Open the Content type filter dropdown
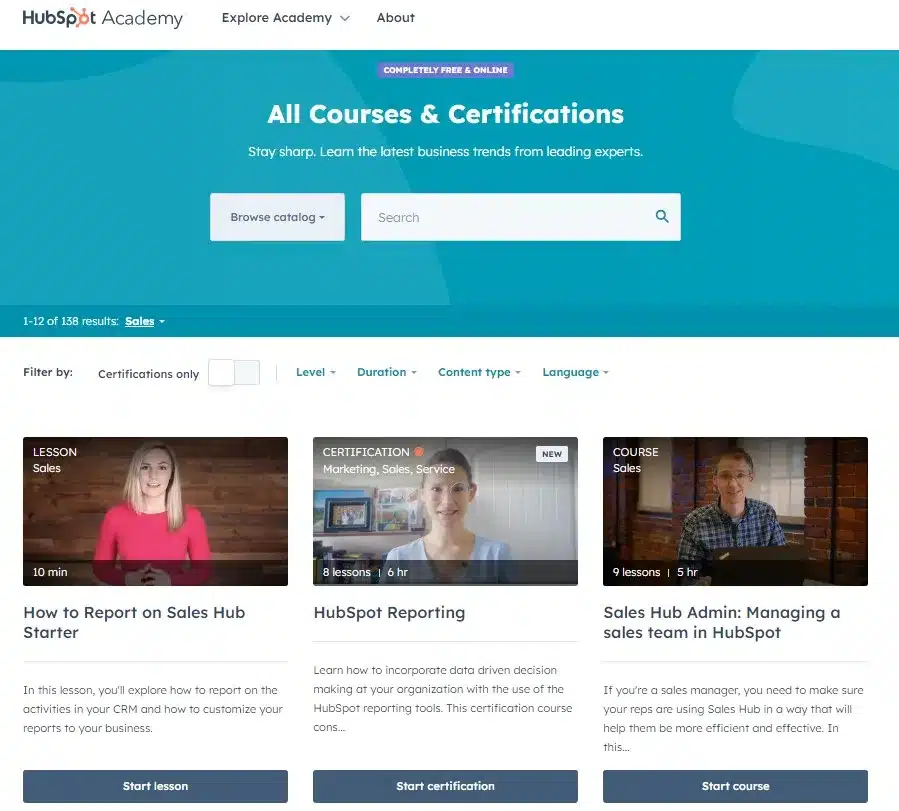This screenshot has height=811, width=899. click(479, 372)
